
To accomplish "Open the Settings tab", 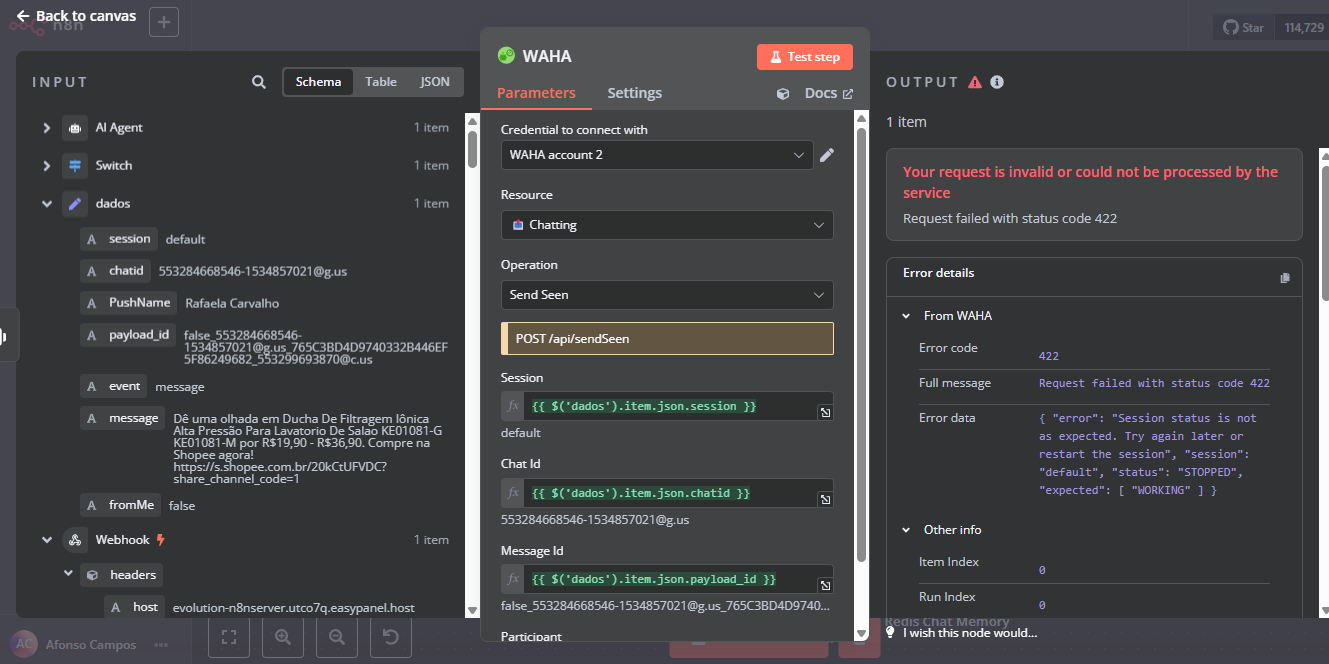I will (635, 93).
